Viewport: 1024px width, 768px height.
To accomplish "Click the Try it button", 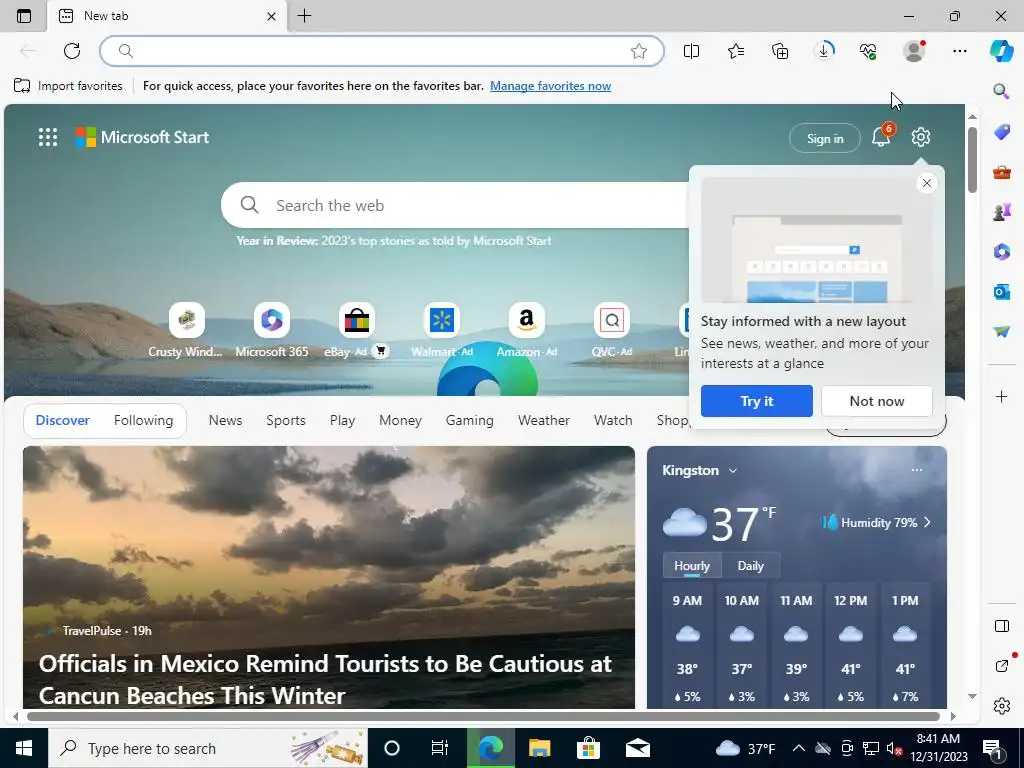I will click(x=756, y=401).
